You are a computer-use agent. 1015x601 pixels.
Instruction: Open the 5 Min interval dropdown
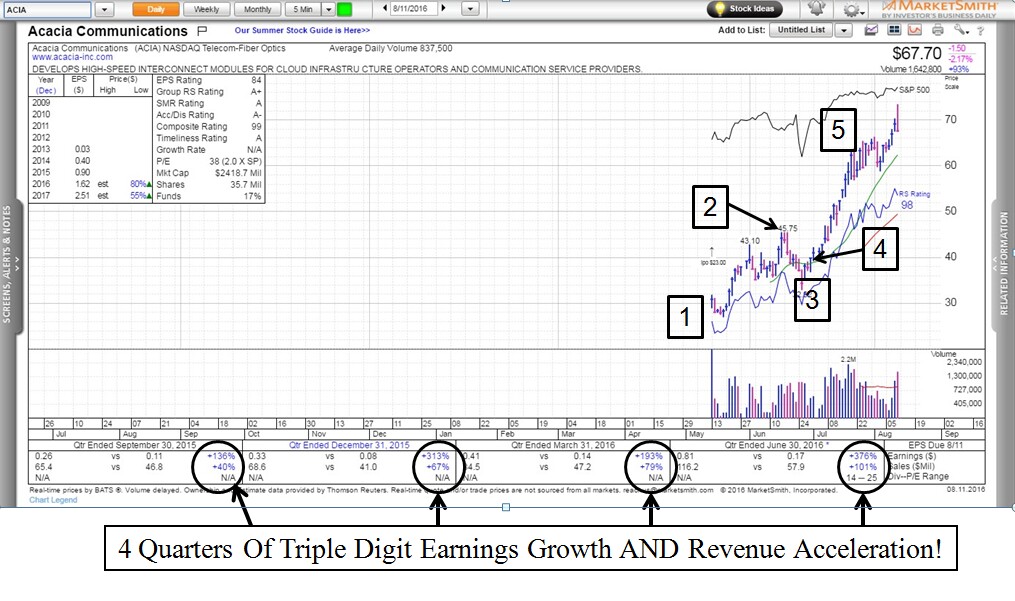[326, 9]
